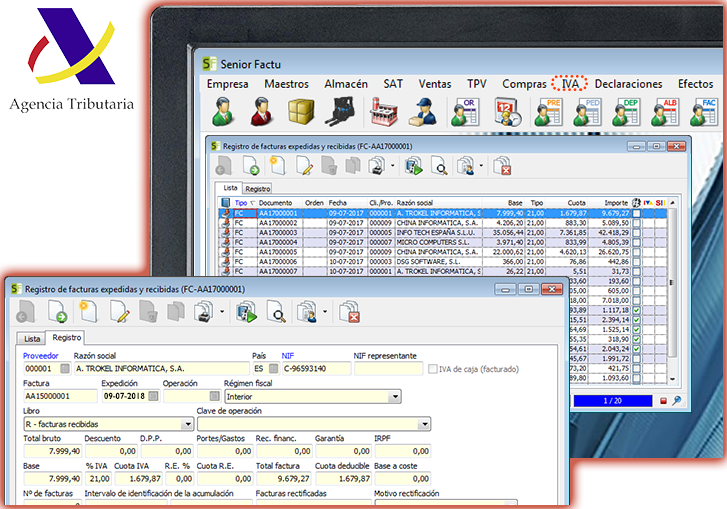
Task: Untick checkbox on the 1.117,18 importe row
Action: click(x=637, y=310)
